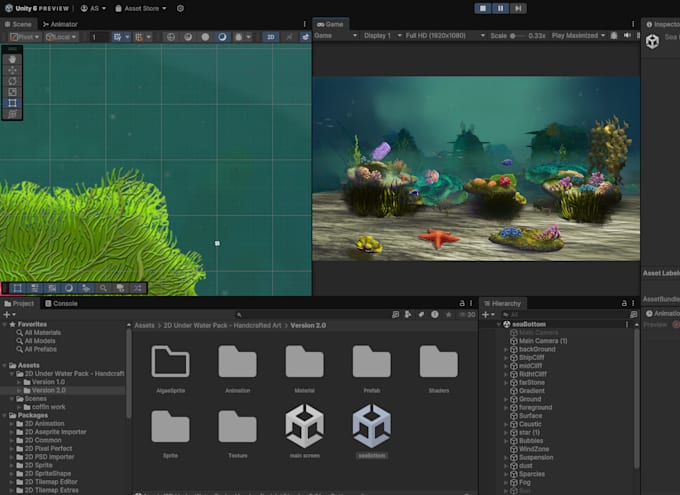Click the Assets breadcrumb link

coord(144,325)
